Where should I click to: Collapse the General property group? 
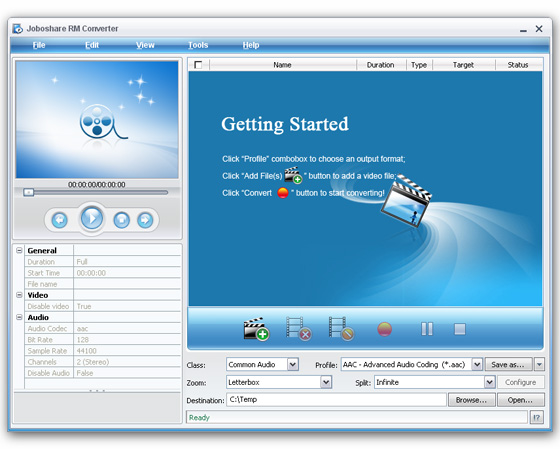pos(19,250)
